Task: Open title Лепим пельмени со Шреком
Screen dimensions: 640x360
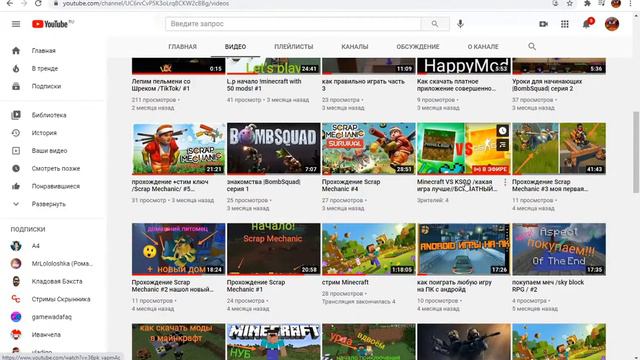Action: coord(161,85)
